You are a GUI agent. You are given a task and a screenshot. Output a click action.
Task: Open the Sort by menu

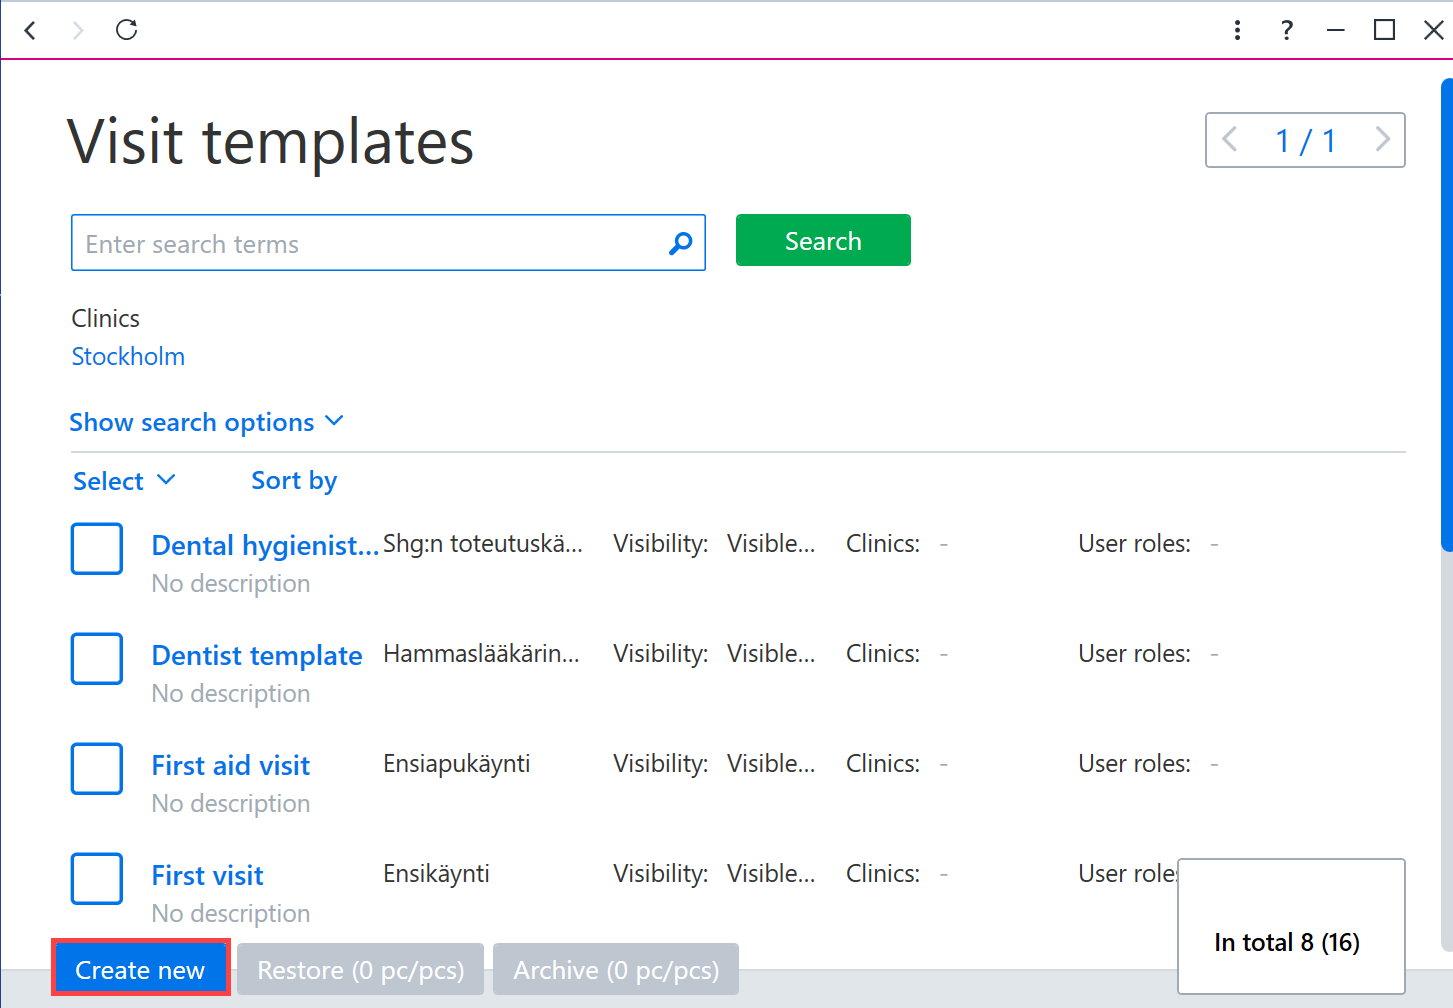pyautogui.click(x=294, y=481)
